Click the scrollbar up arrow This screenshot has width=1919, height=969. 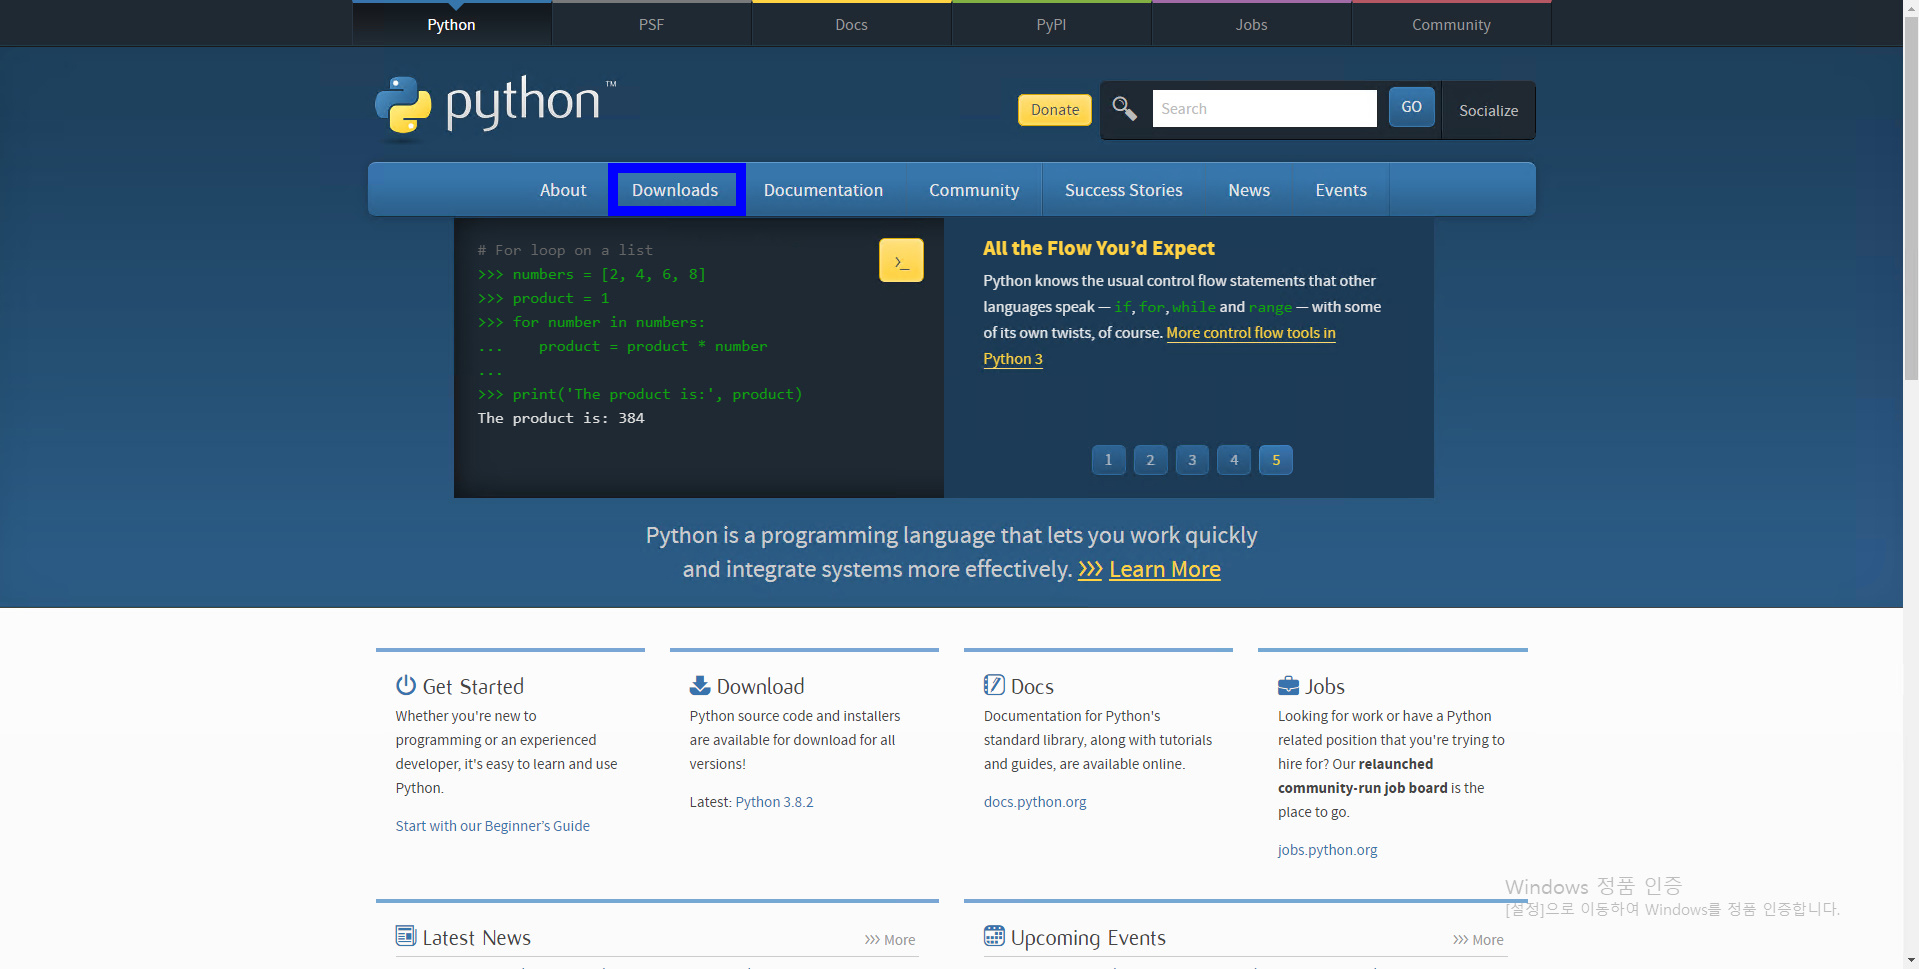tap(1911, 8)
